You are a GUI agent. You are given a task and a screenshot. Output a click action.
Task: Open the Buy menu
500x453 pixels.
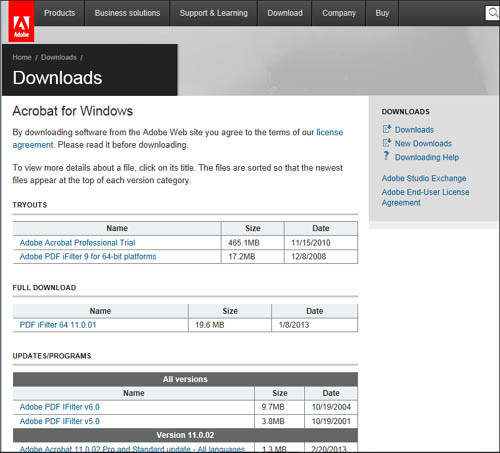click(x=382, y=13)
